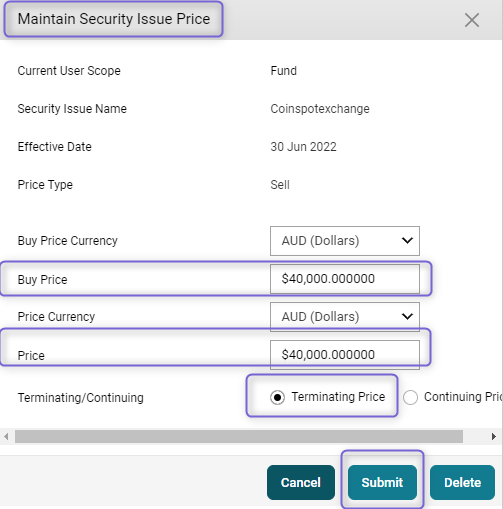Click the 30 Jun 2022 effective date
The image size is (503, 509).
303,147
